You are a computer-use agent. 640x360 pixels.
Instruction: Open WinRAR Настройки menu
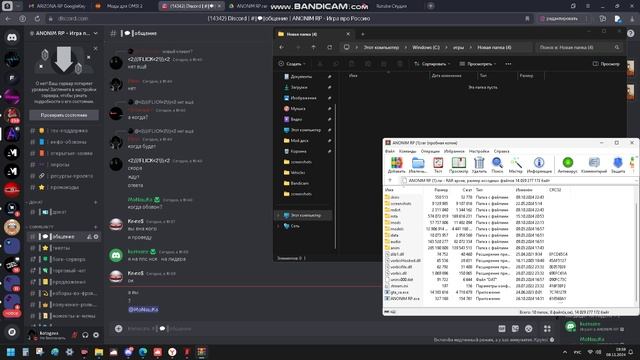[x=479, y=151]
